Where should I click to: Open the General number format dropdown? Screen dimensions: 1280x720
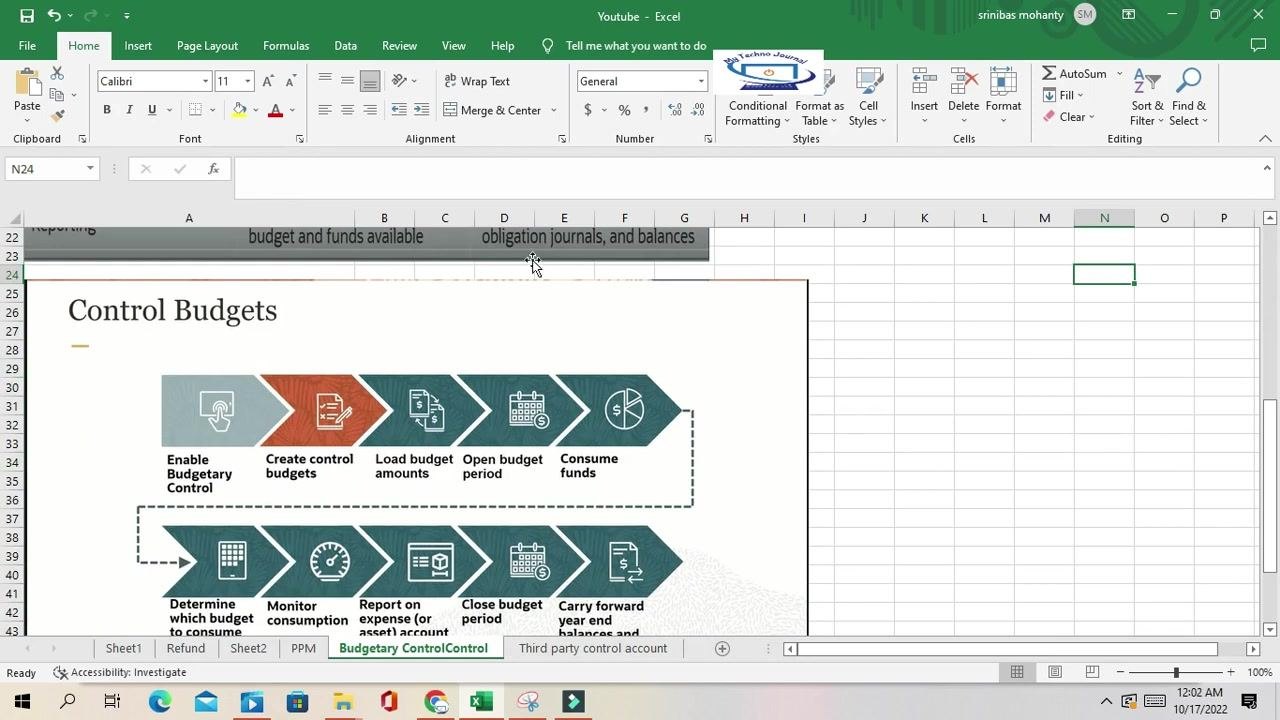701,81
